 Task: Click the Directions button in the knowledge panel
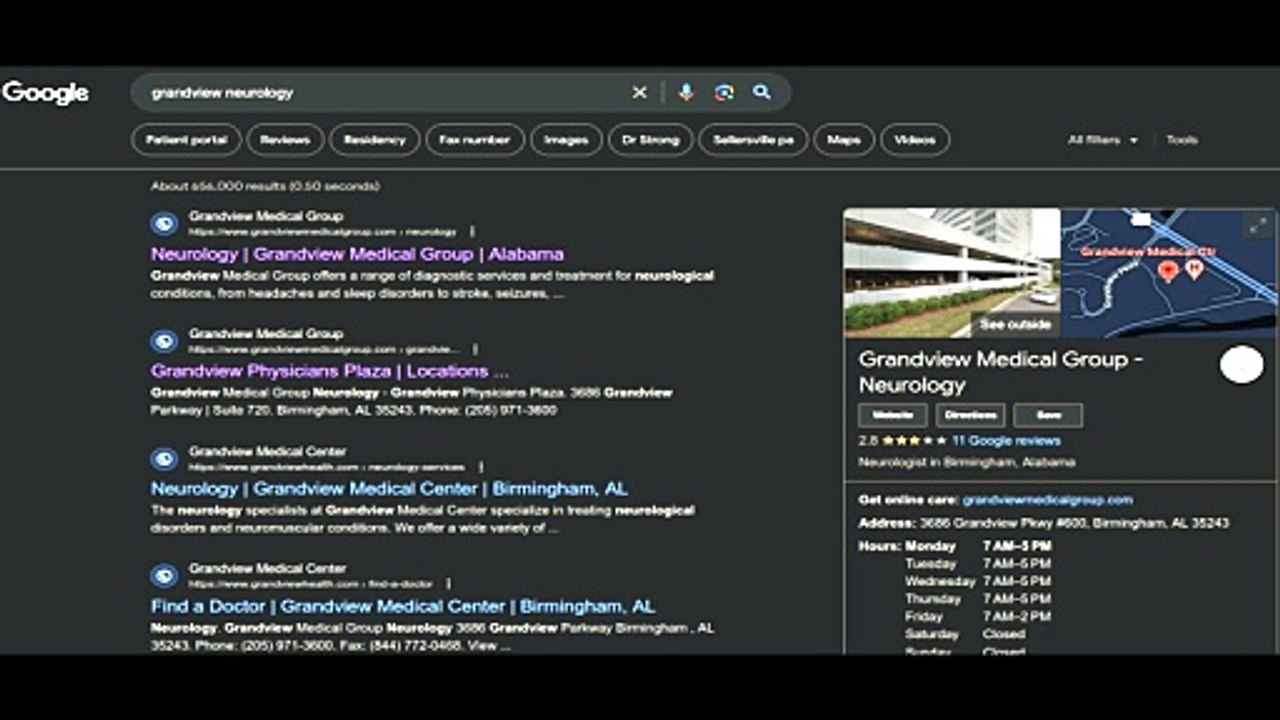pos(970,415)
